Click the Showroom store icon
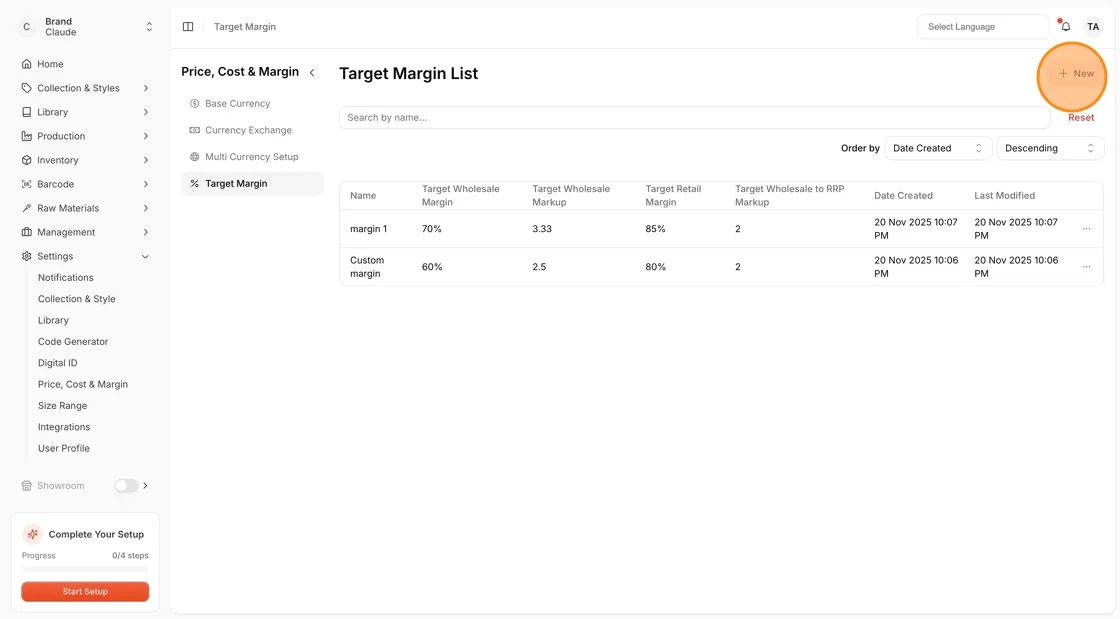1120x619 pixels. point(26,485)
